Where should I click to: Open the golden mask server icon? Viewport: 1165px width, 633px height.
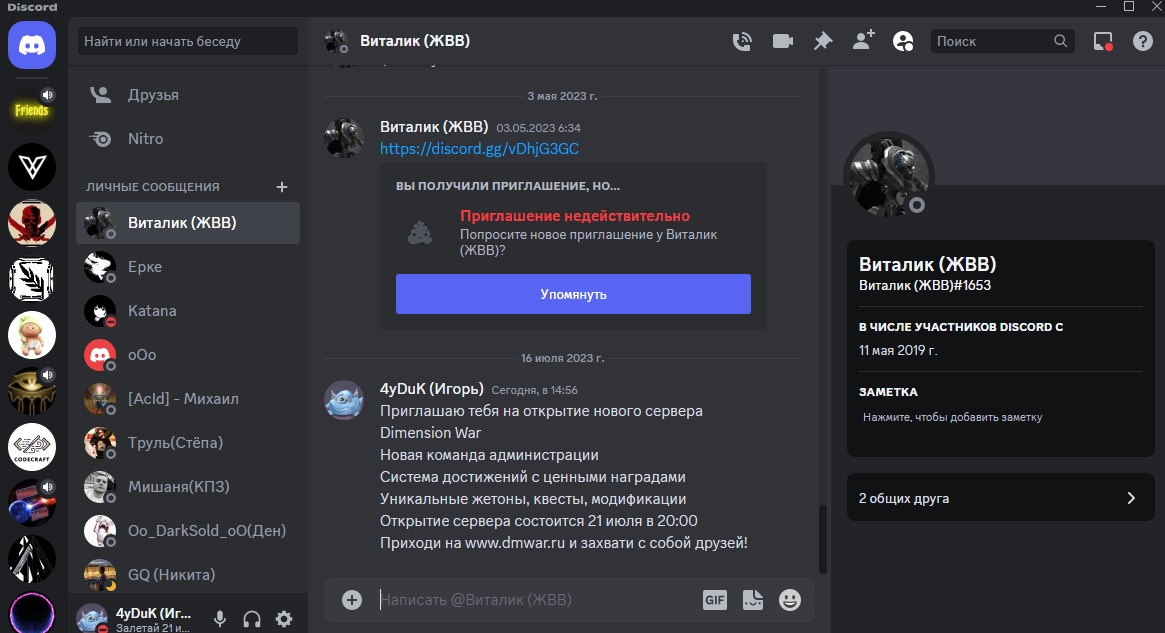(32, 392)
